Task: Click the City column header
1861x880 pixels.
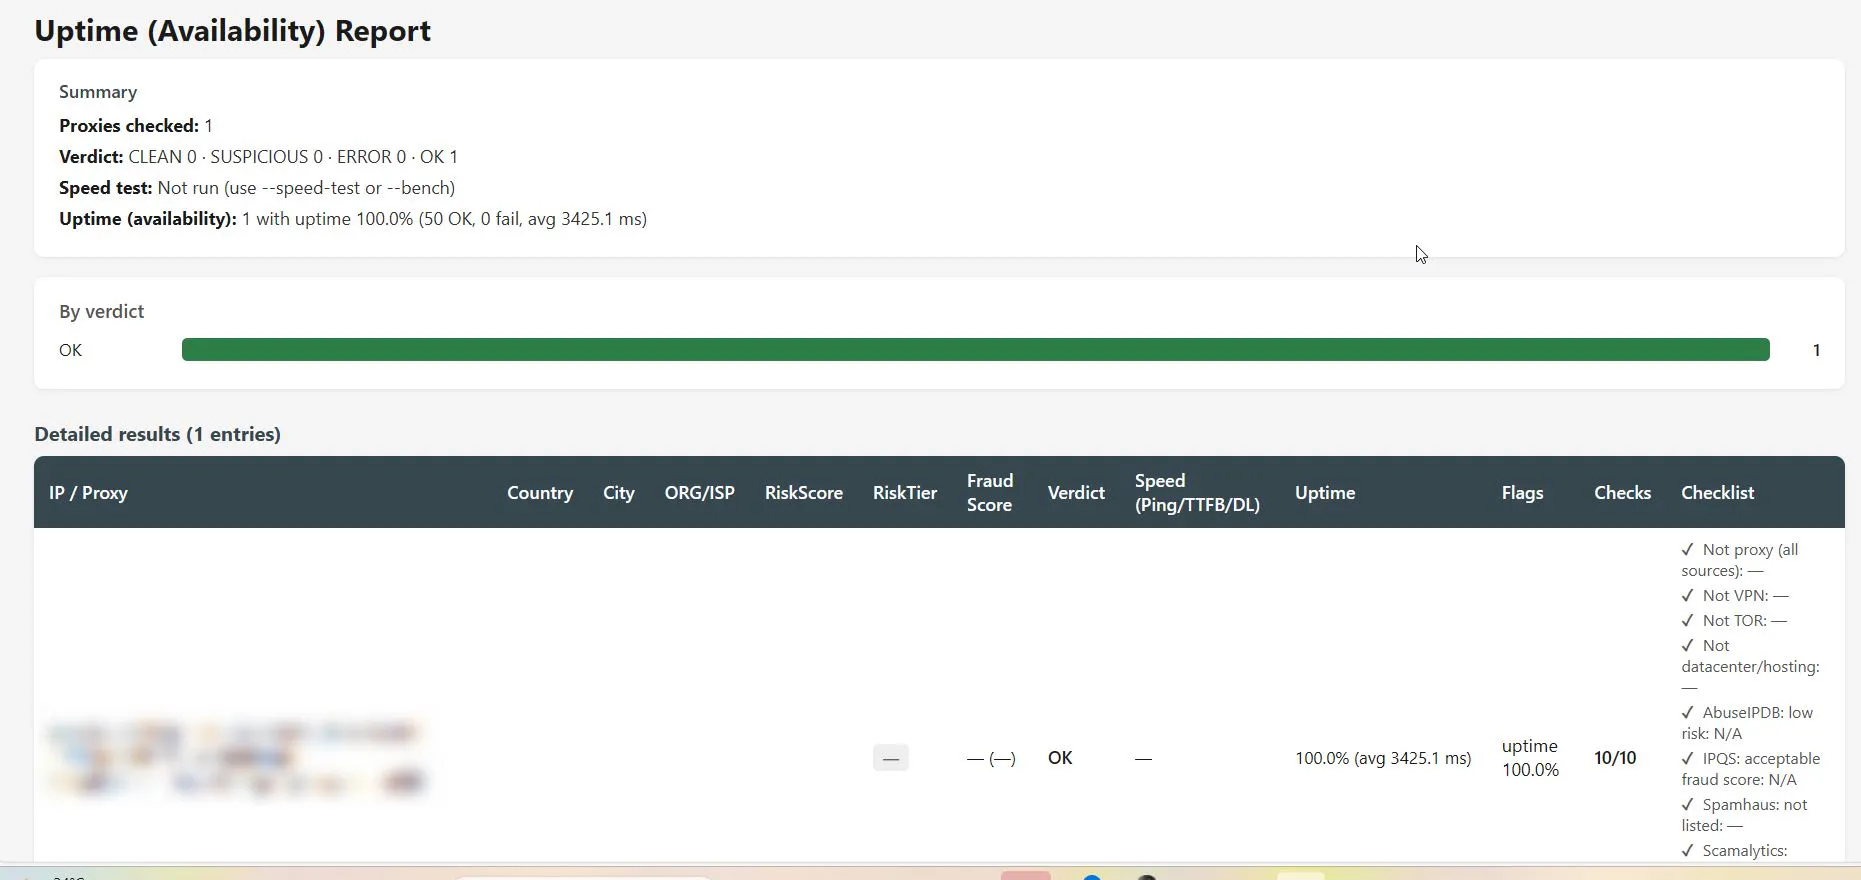Action: point(619,493)
